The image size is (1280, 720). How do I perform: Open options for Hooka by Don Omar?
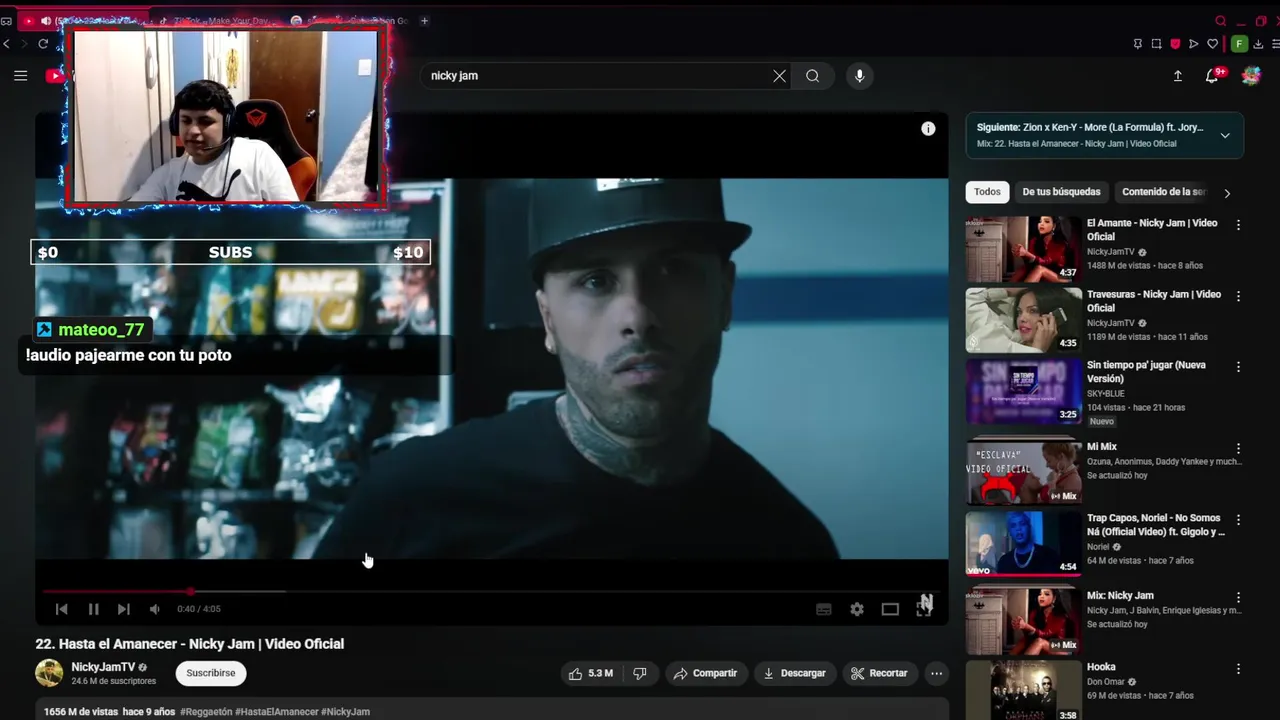[1238, 669]
